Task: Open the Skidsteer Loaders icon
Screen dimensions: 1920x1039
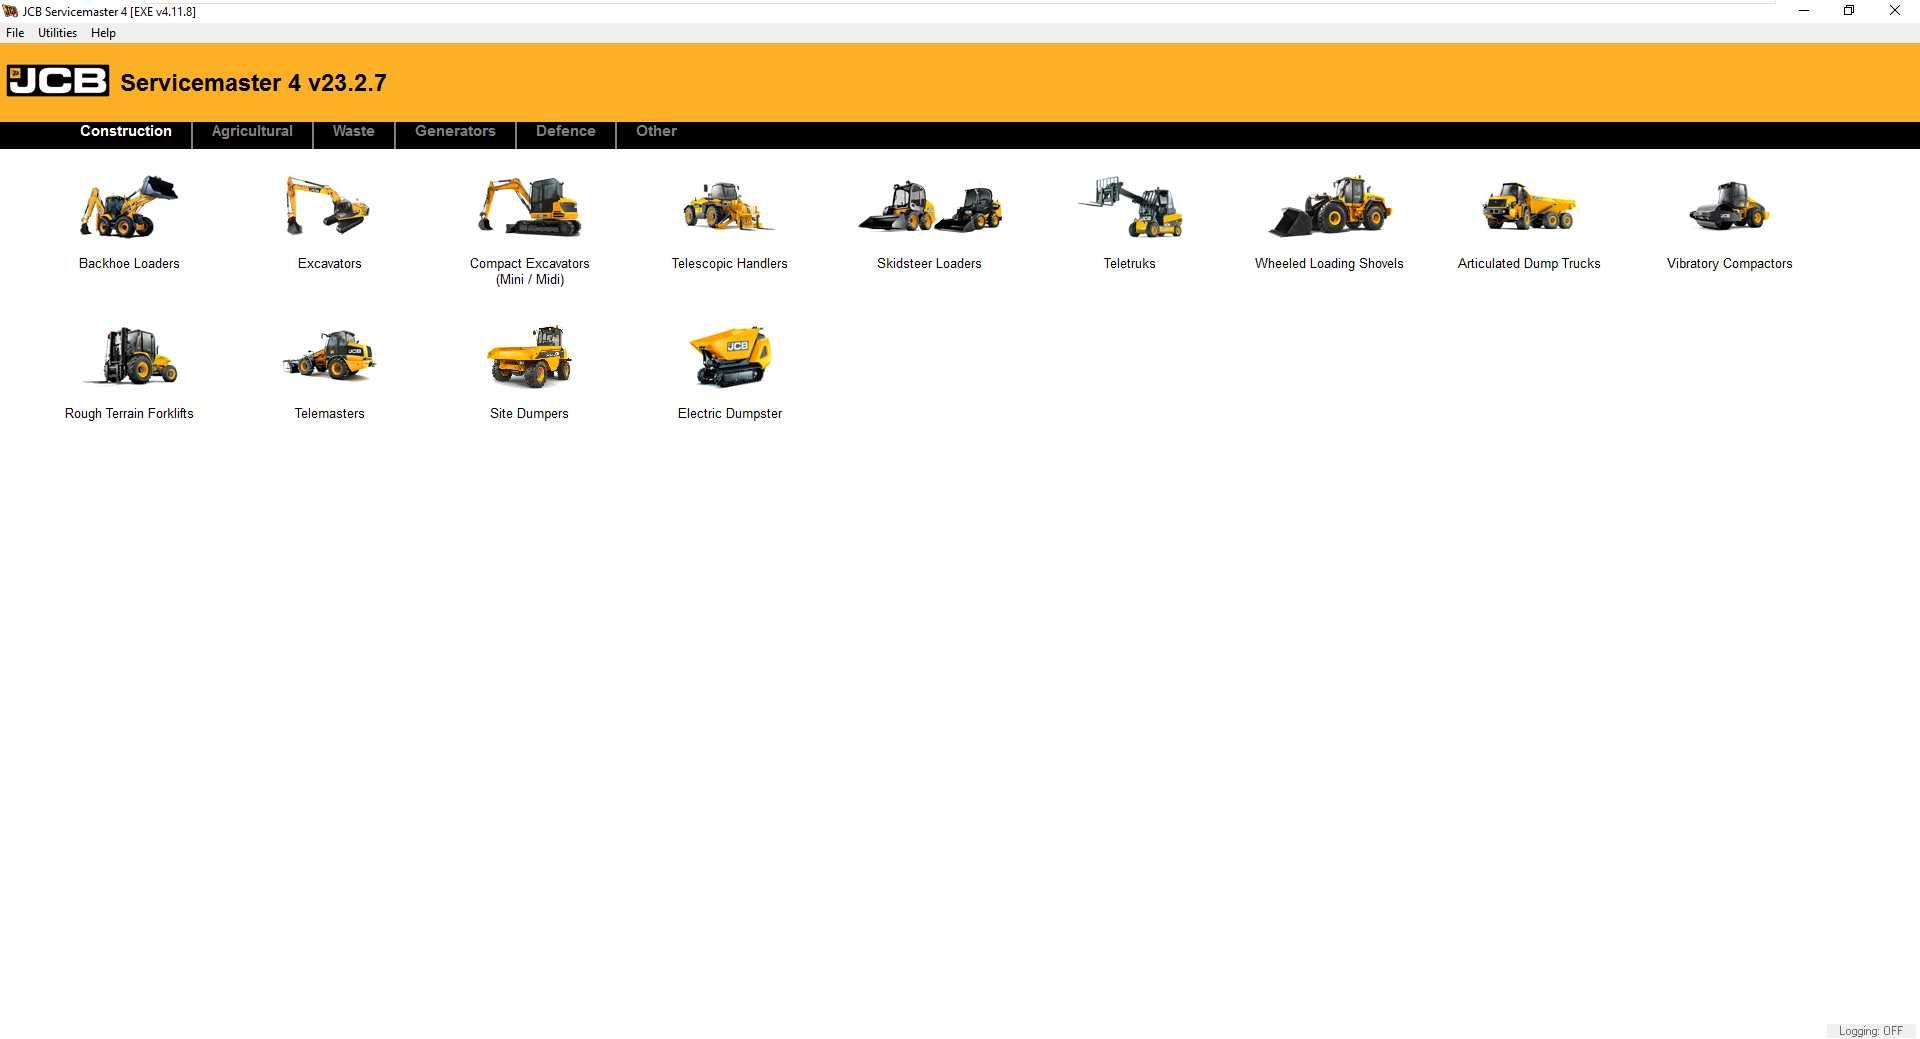Action: pos(929,207)
